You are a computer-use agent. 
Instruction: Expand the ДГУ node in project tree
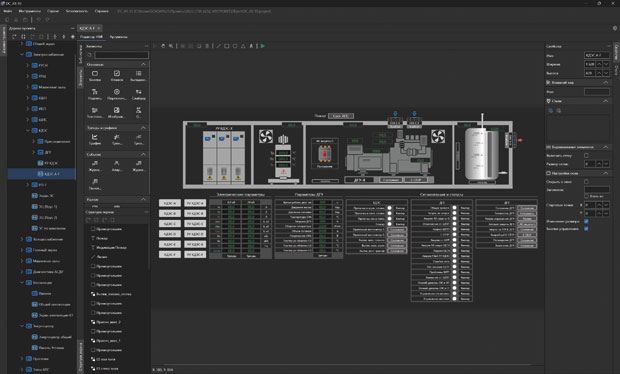click(33, 152)
